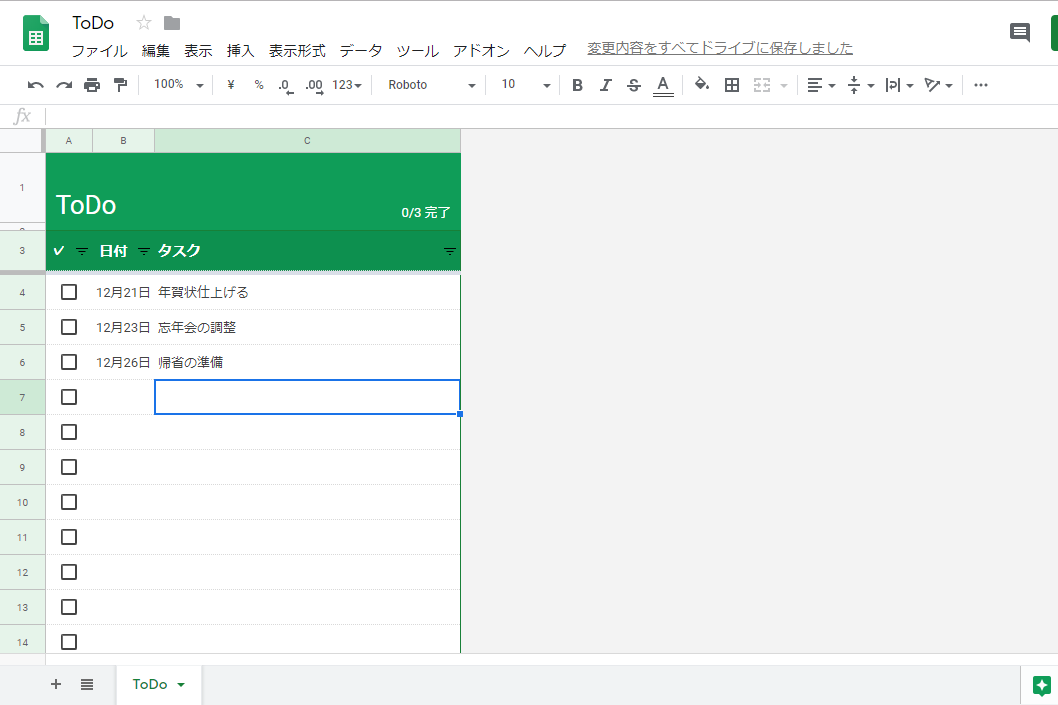The image size is (1058, 705).
Task: Open the text wrapping dropdown
Action: click(x=899, y=85)
